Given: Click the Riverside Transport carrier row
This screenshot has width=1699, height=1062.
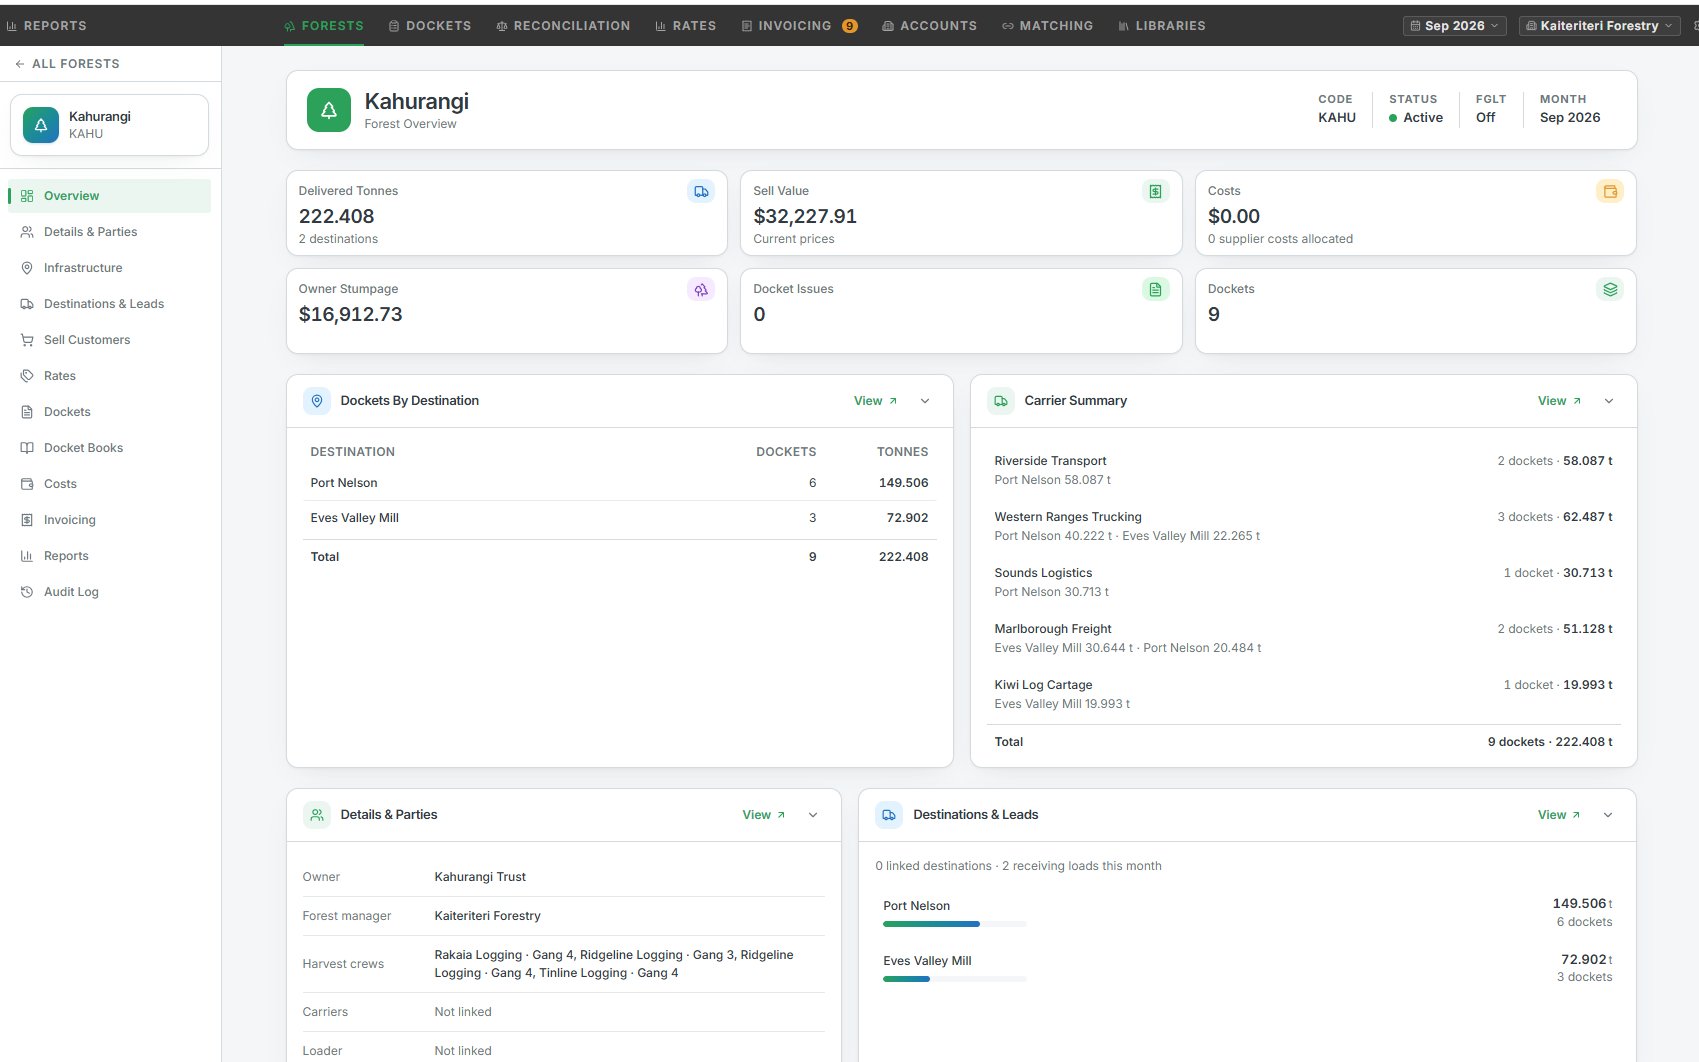Looking at the screenshot, I should [x=1303, y=470].
